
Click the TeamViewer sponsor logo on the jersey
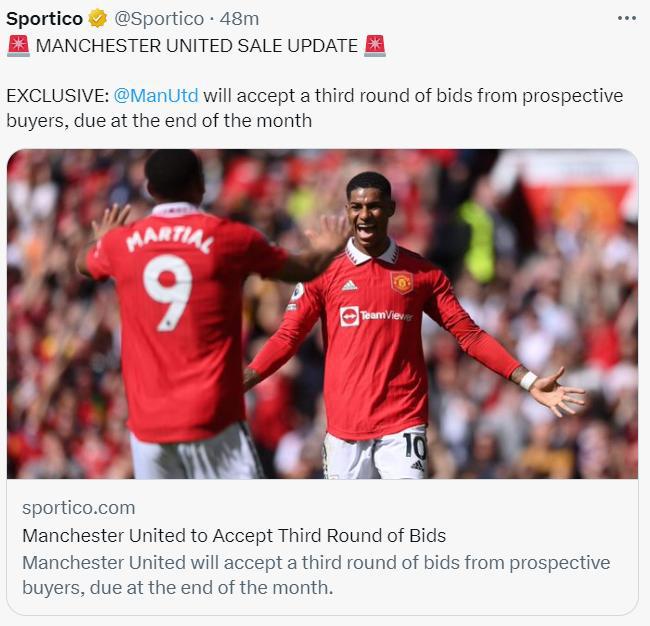376,316
